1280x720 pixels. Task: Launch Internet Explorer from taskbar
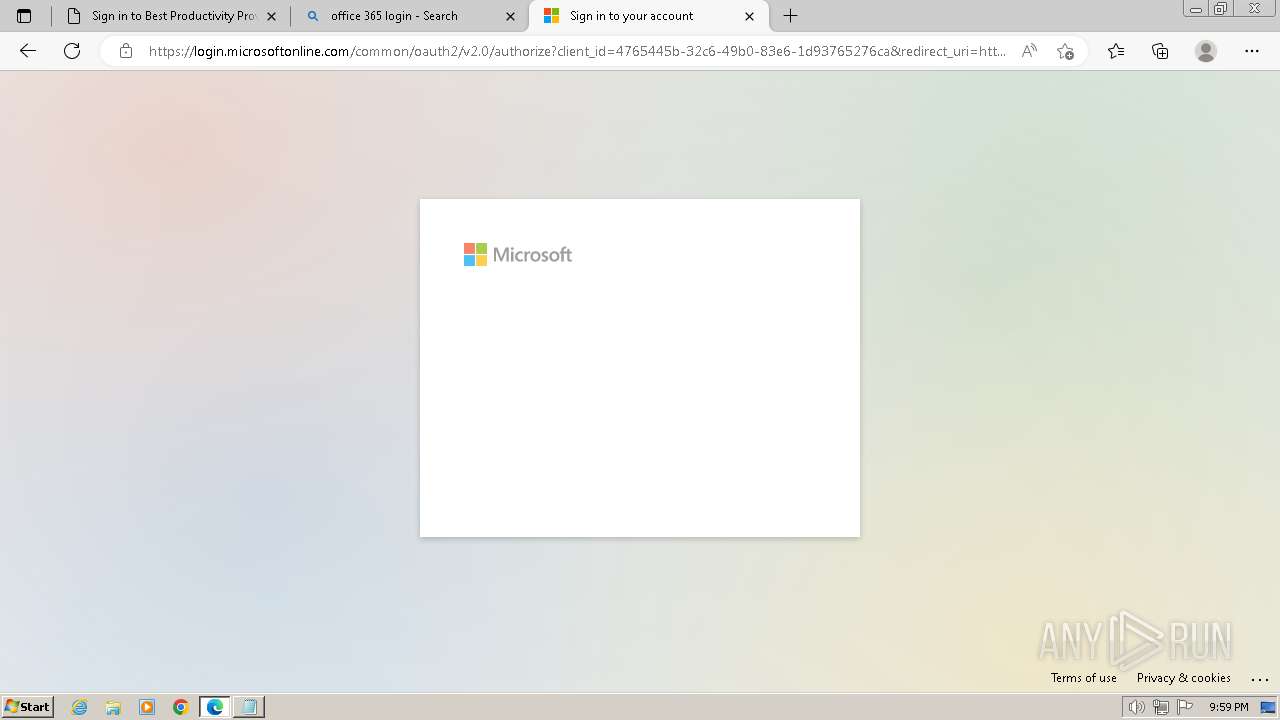[80, 707]
